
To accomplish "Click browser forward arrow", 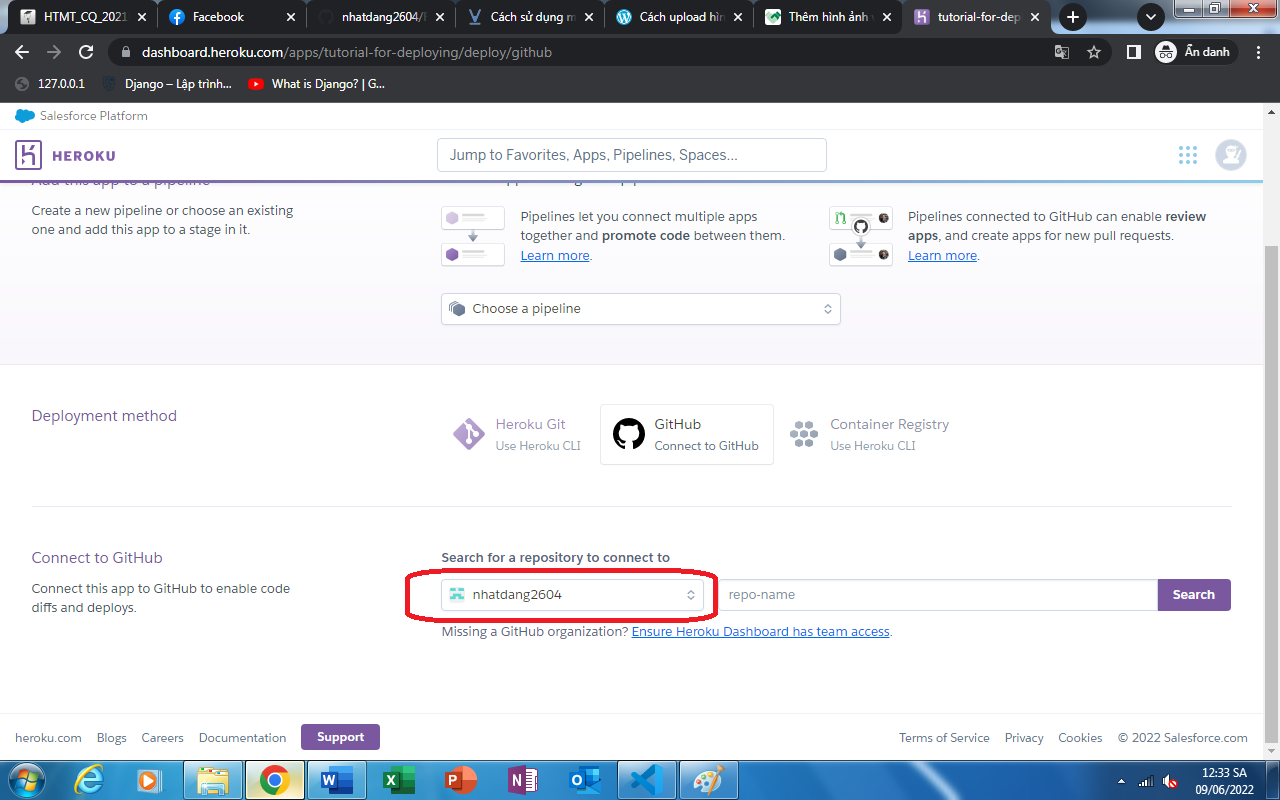I will coord(54,52).
